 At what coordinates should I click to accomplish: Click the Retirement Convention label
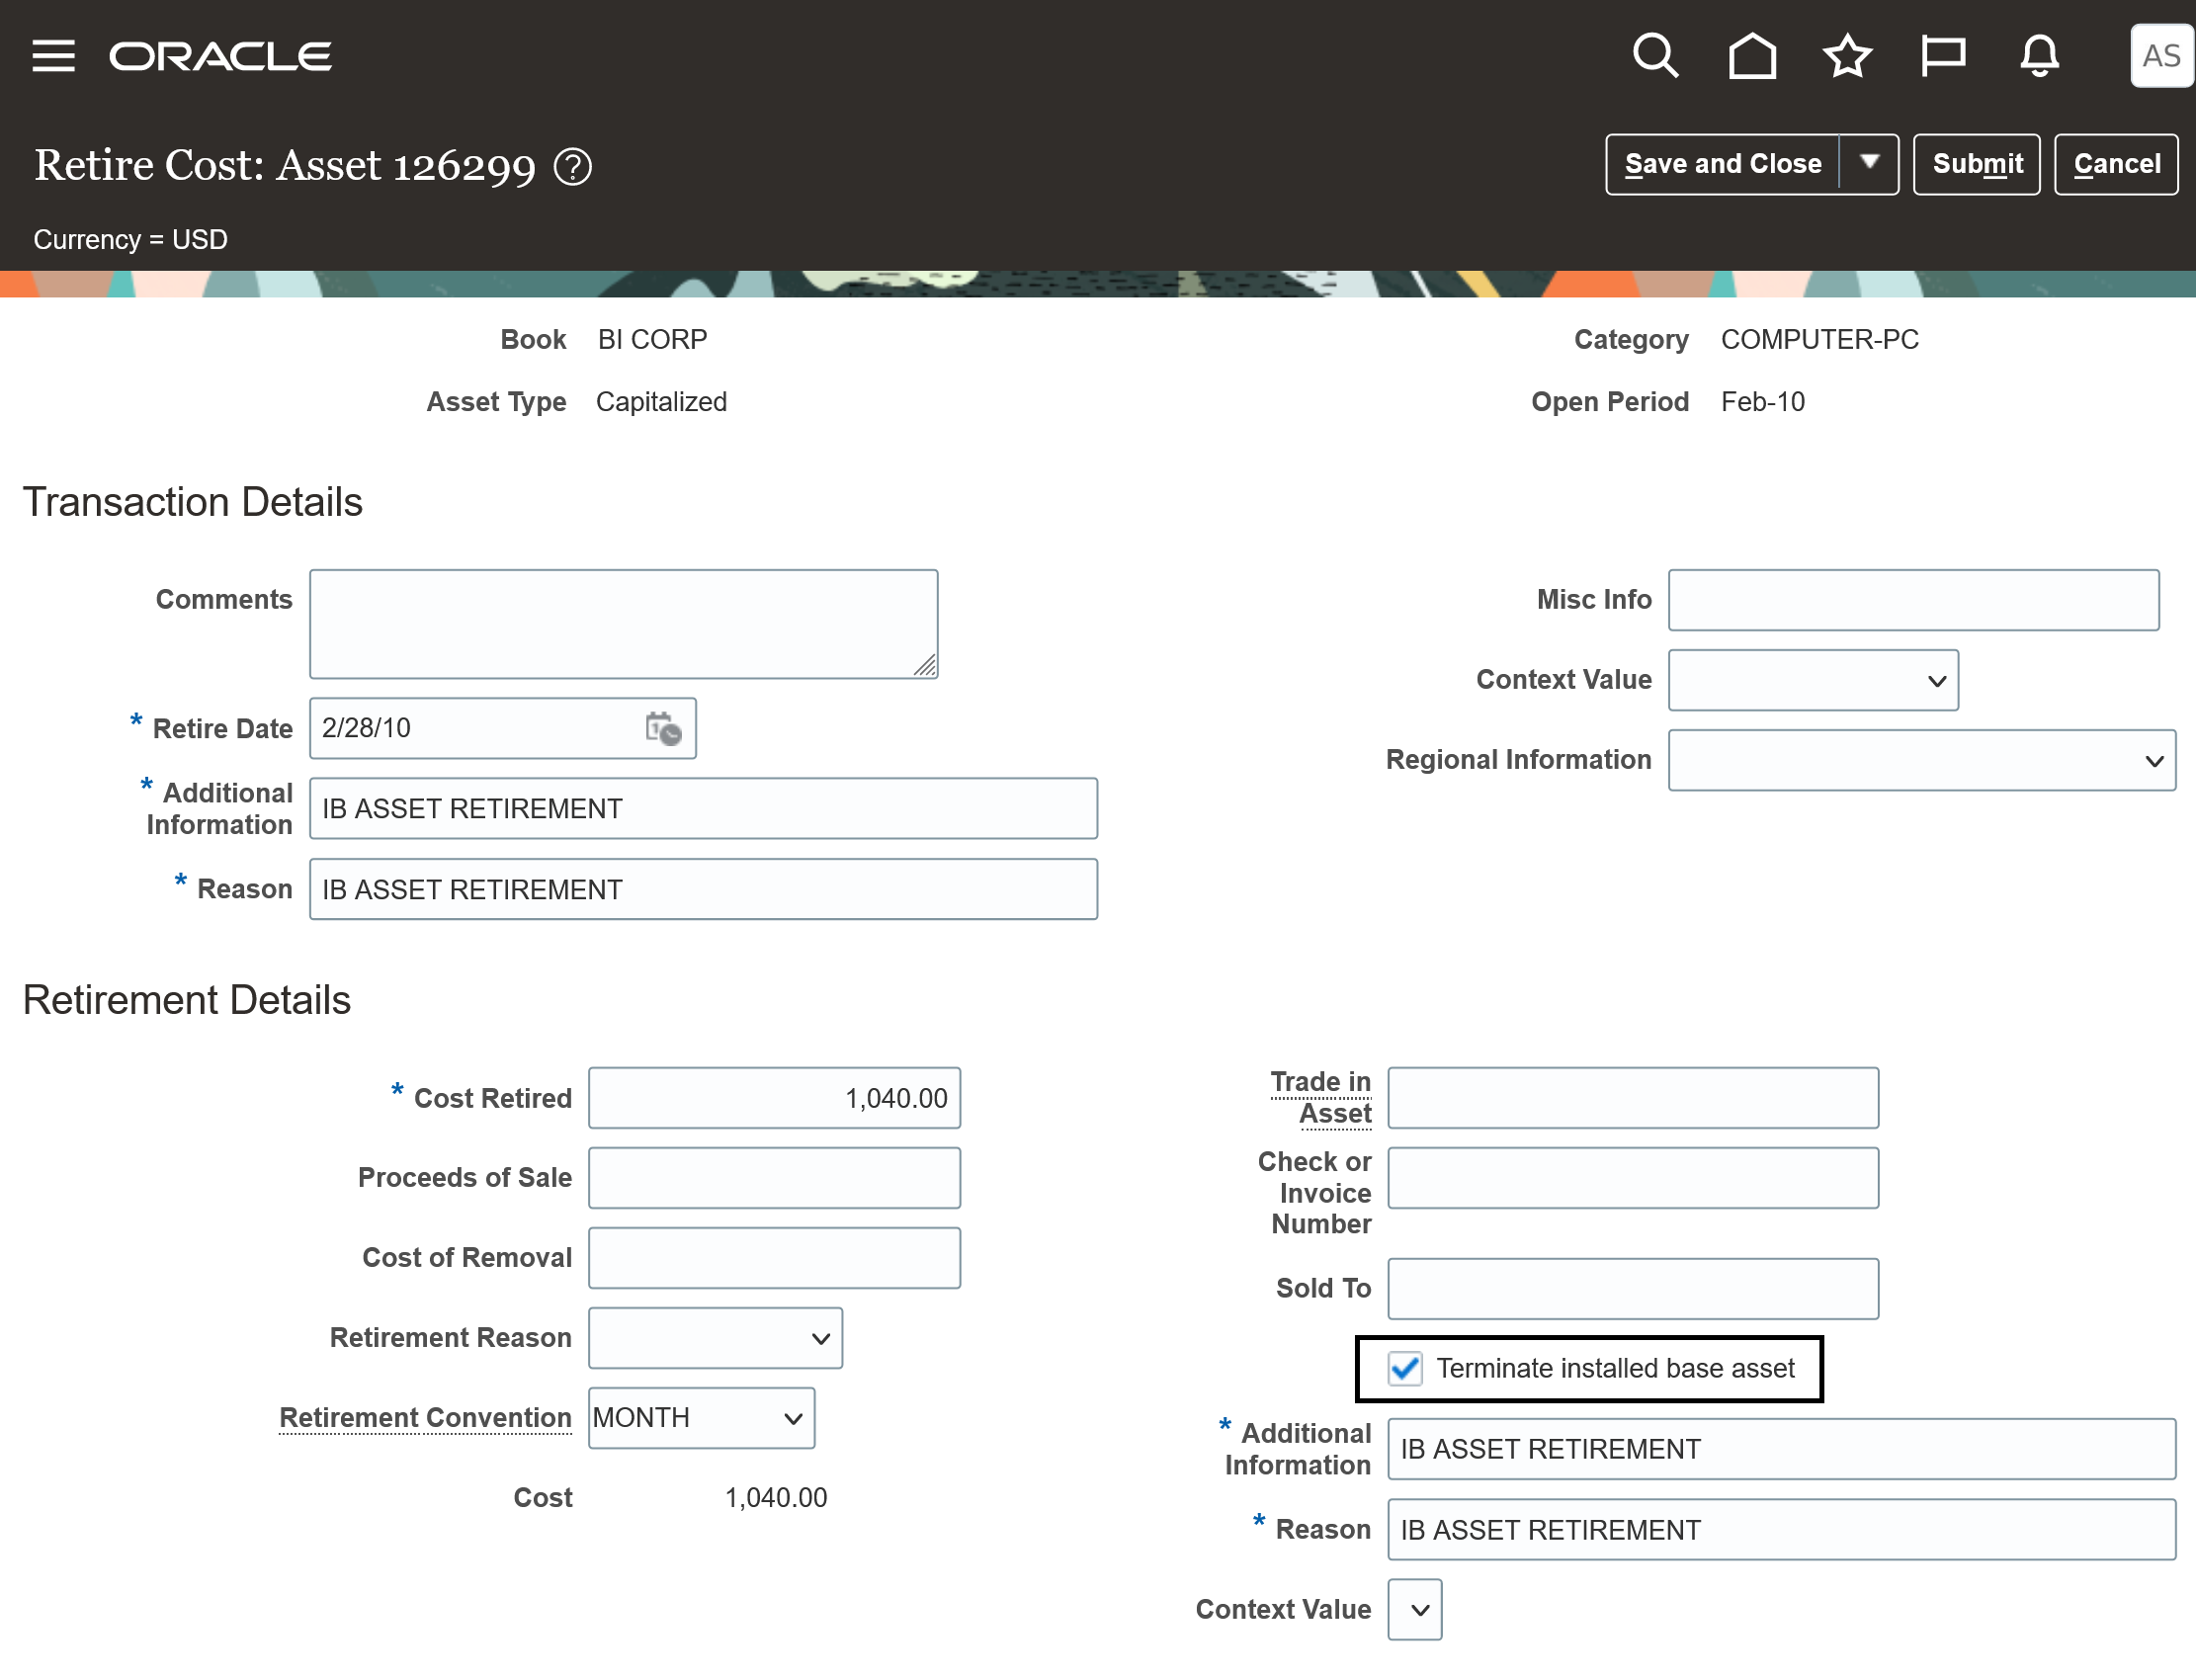click(x=425, y=1419)
